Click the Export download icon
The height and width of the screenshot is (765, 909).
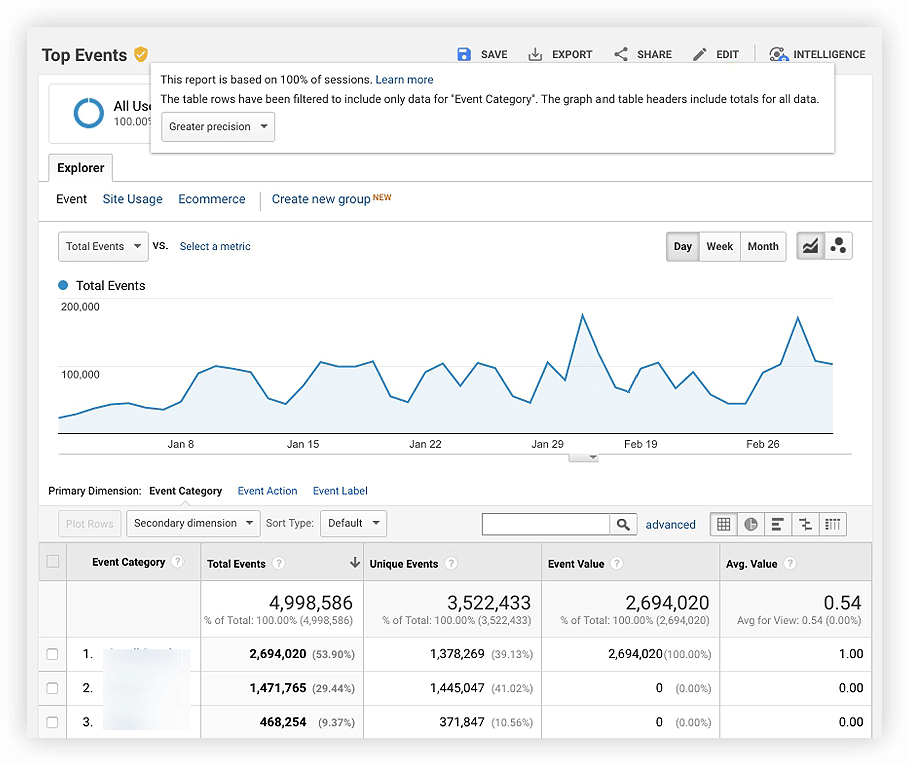[x=535, y=54]
